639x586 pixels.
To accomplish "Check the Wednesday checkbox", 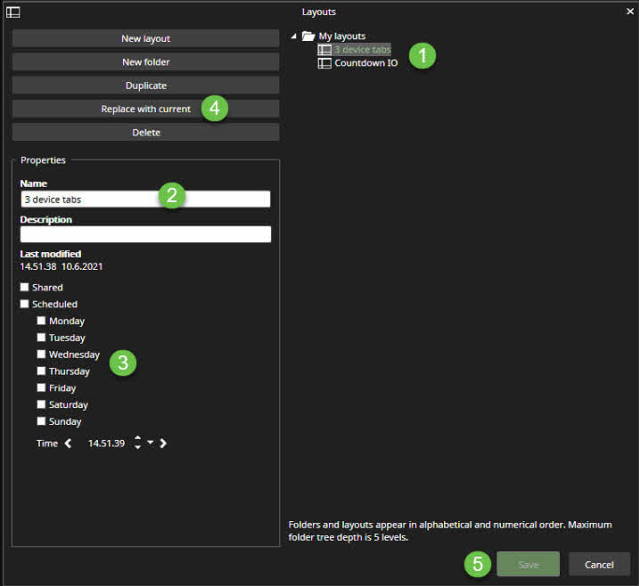I will pyautogui.click(x=42, y=354).
